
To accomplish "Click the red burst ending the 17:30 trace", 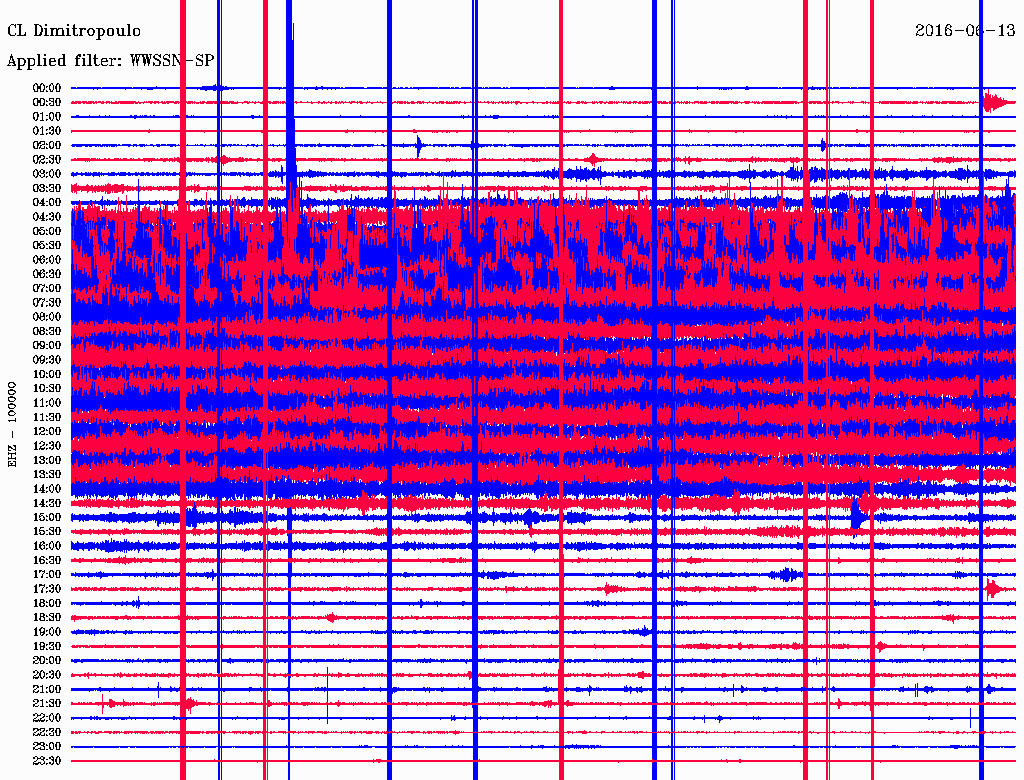I will pyautogui.click(x=992, y=589).
